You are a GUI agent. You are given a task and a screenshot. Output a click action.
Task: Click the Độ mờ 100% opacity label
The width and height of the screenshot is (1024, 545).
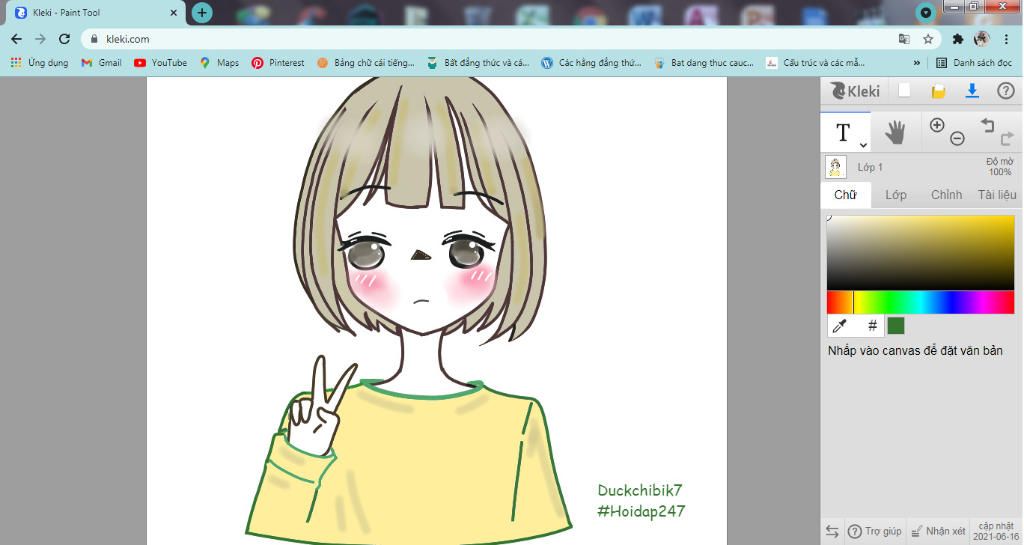point(999,166)
